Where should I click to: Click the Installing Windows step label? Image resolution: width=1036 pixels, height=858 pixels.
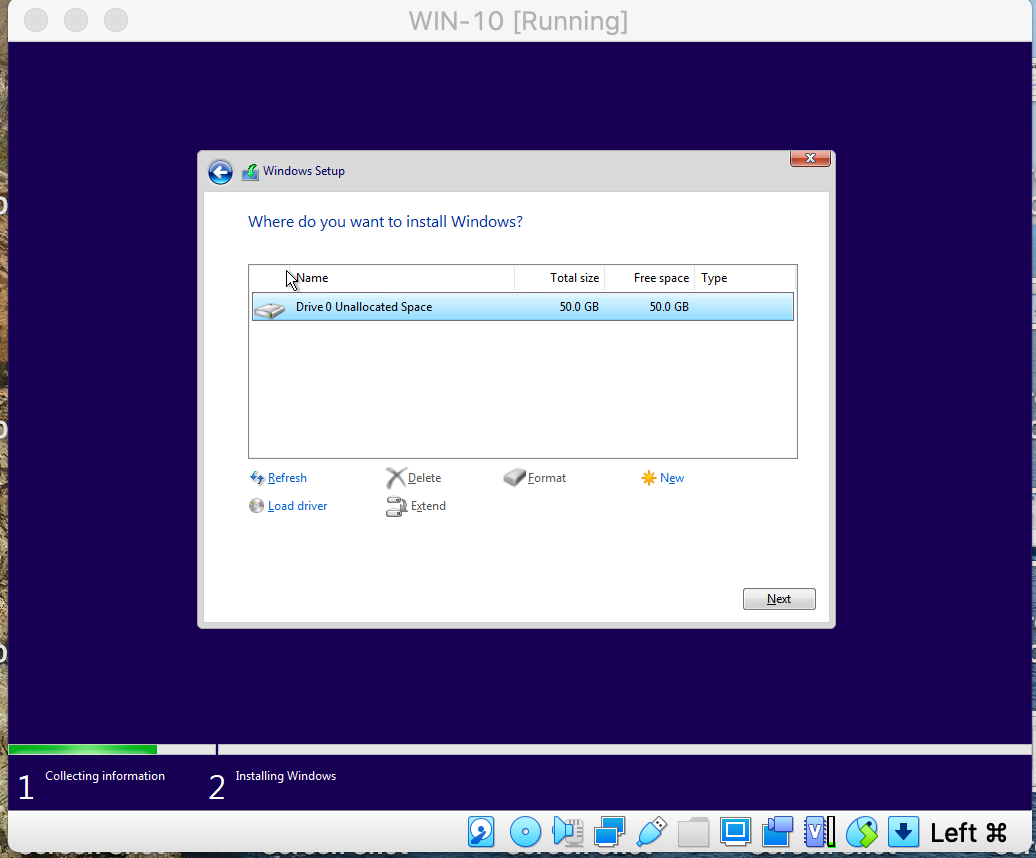tap(285, 776)
